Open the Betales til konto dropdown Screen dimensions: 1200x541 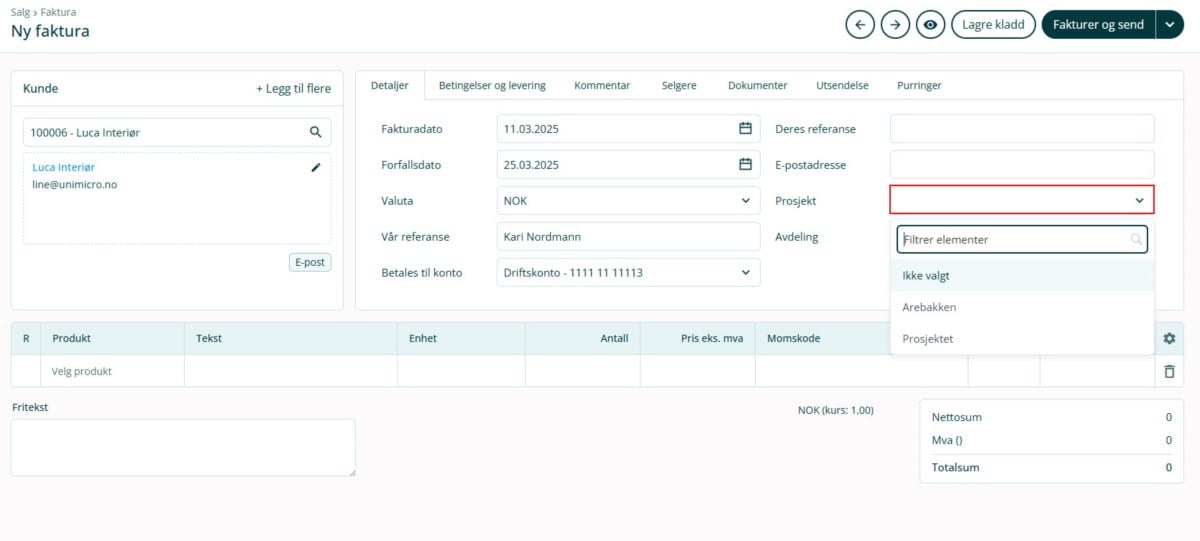(x=745, y=272)
